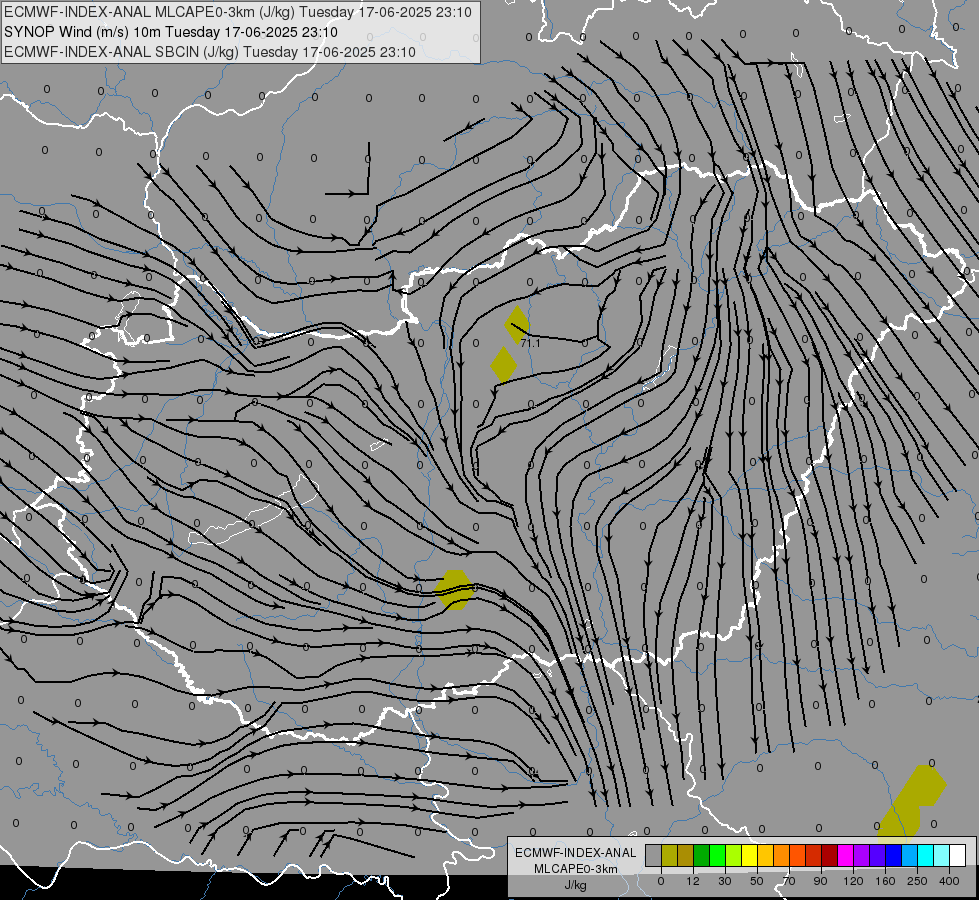This screenshot has width=979, height=900.
Task: Select the dark gold legend swatch
Action: click(x=686, y=856)
